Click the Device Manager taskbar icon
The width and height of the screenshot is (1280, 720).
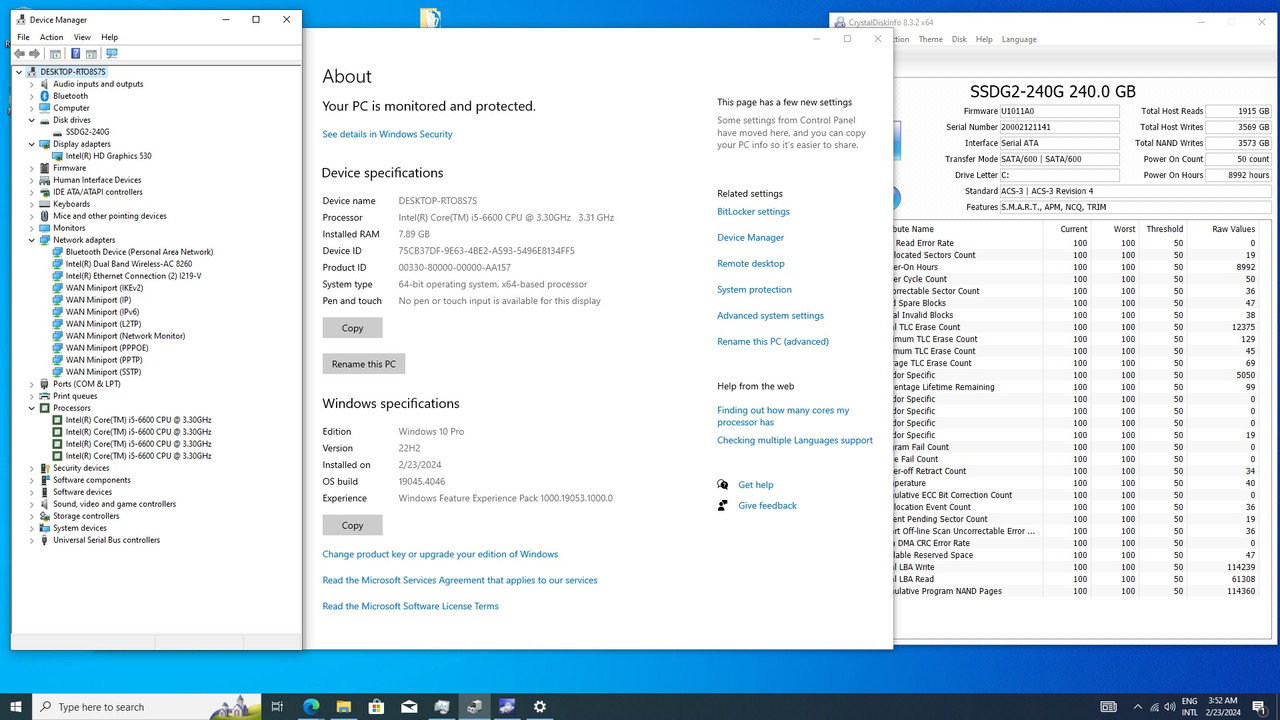475,706
